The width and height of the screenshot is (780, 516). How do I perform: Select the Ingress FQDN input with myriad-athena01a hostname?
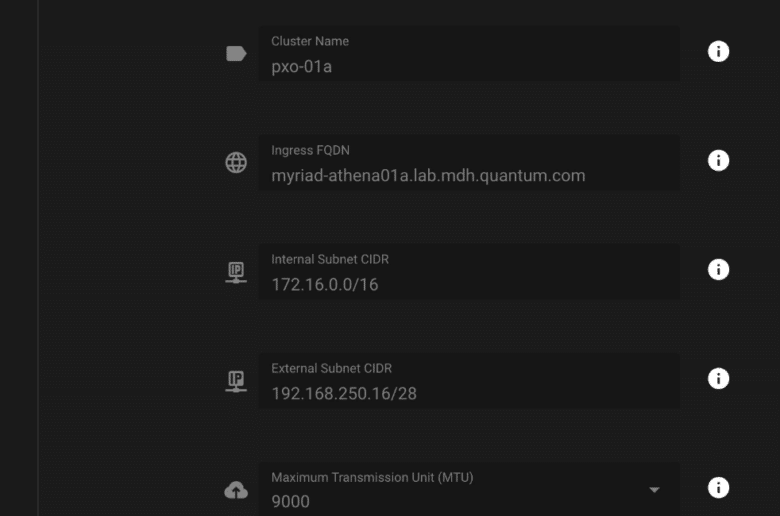click(x=469, y=163)
